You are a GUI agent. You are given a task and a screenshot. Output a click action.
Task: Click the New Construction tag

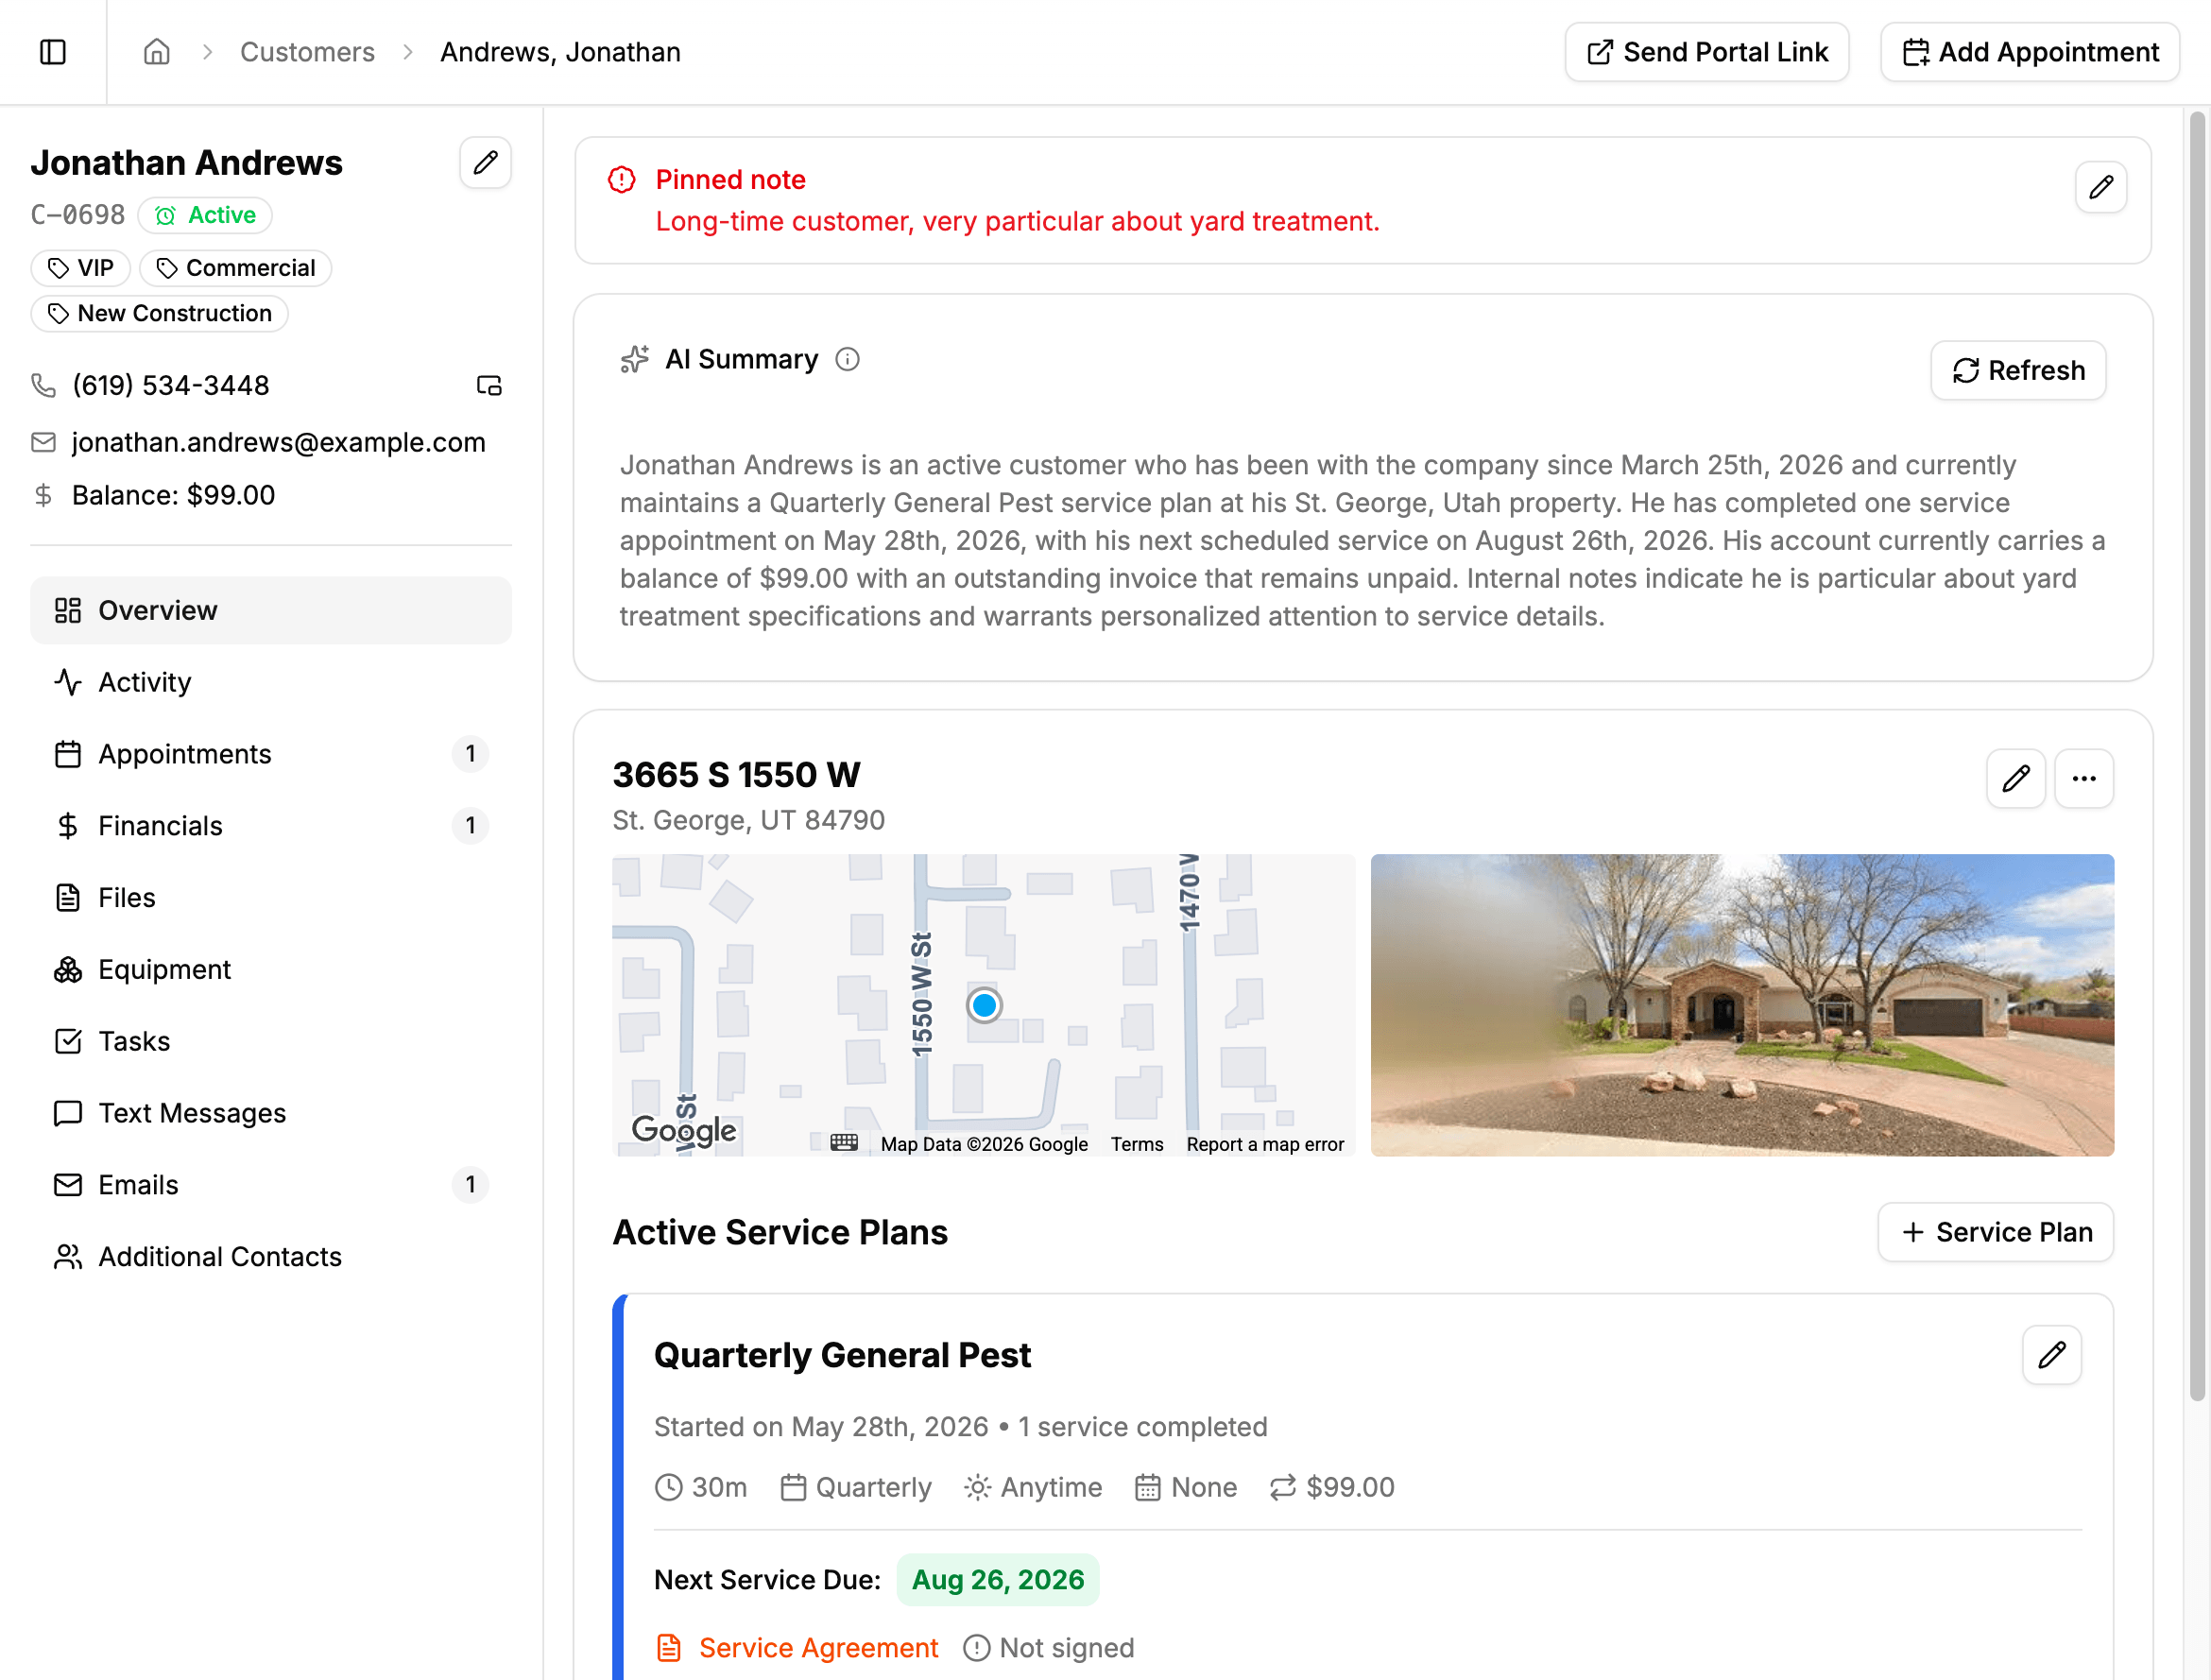pos(160,314)
